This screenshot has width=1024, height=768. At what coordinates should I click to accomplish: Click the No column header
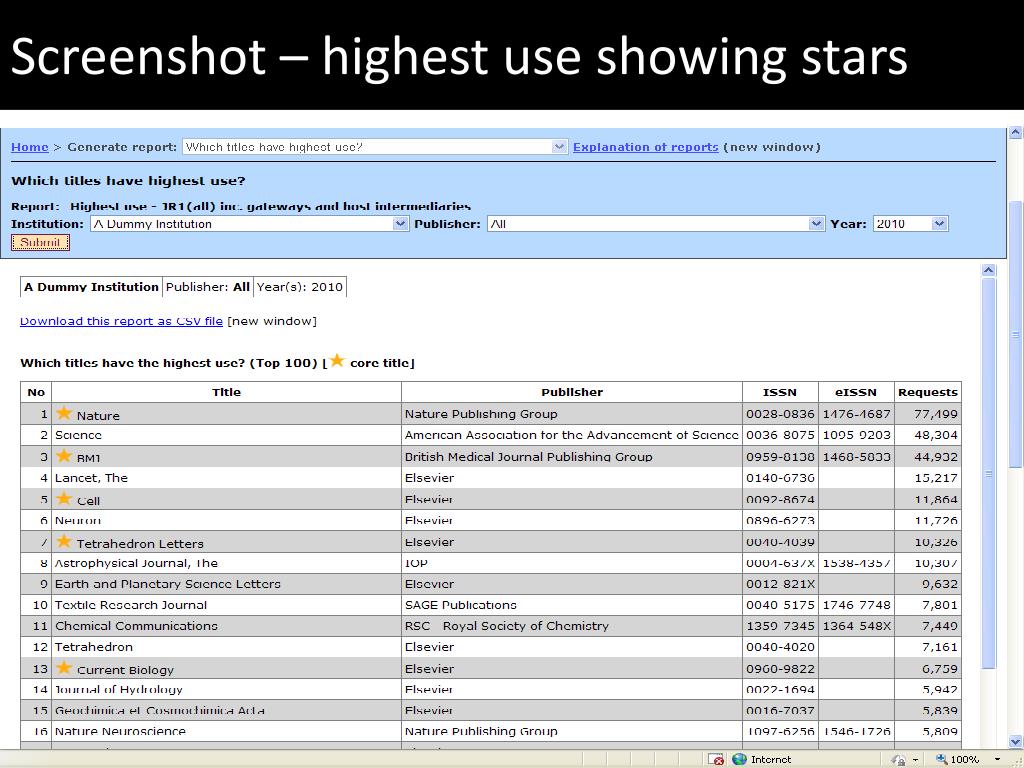click(36, 392)
